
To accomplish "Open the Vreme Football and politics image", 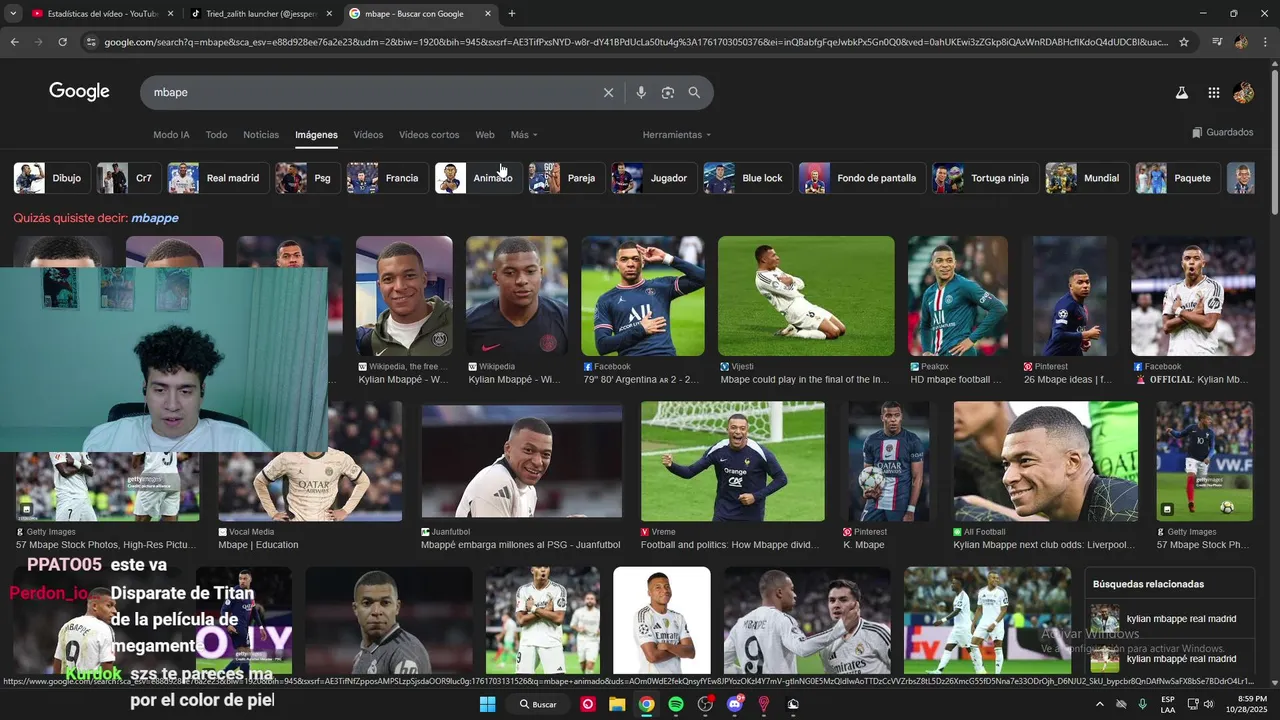I will (733, 461).
